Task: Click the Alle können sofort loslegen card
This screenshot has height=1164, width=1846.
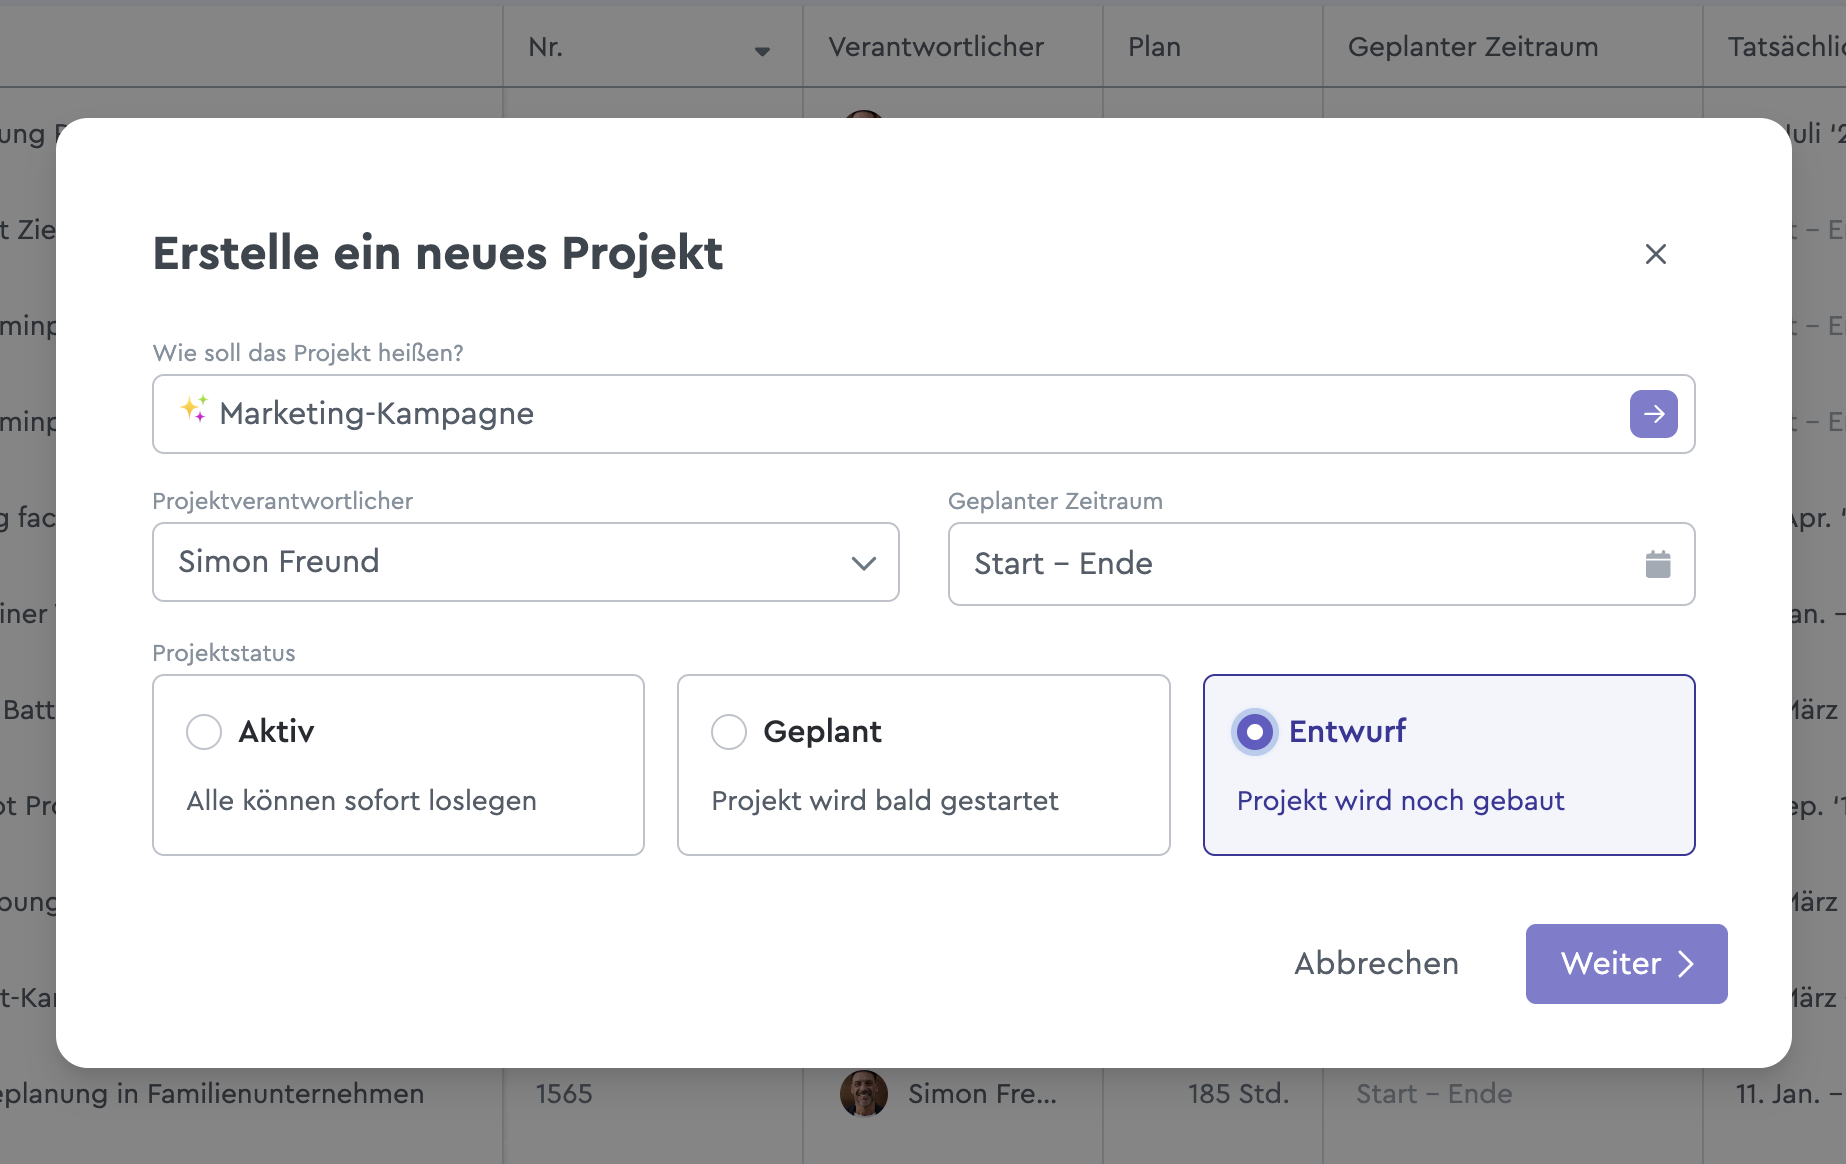Action: pos(398,800)
